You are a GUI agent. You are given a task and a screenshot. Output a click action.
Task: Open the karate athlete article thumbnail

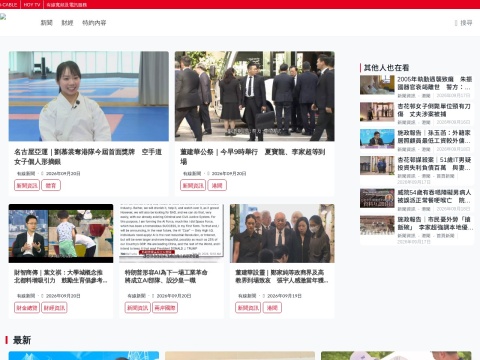point(89,96)
